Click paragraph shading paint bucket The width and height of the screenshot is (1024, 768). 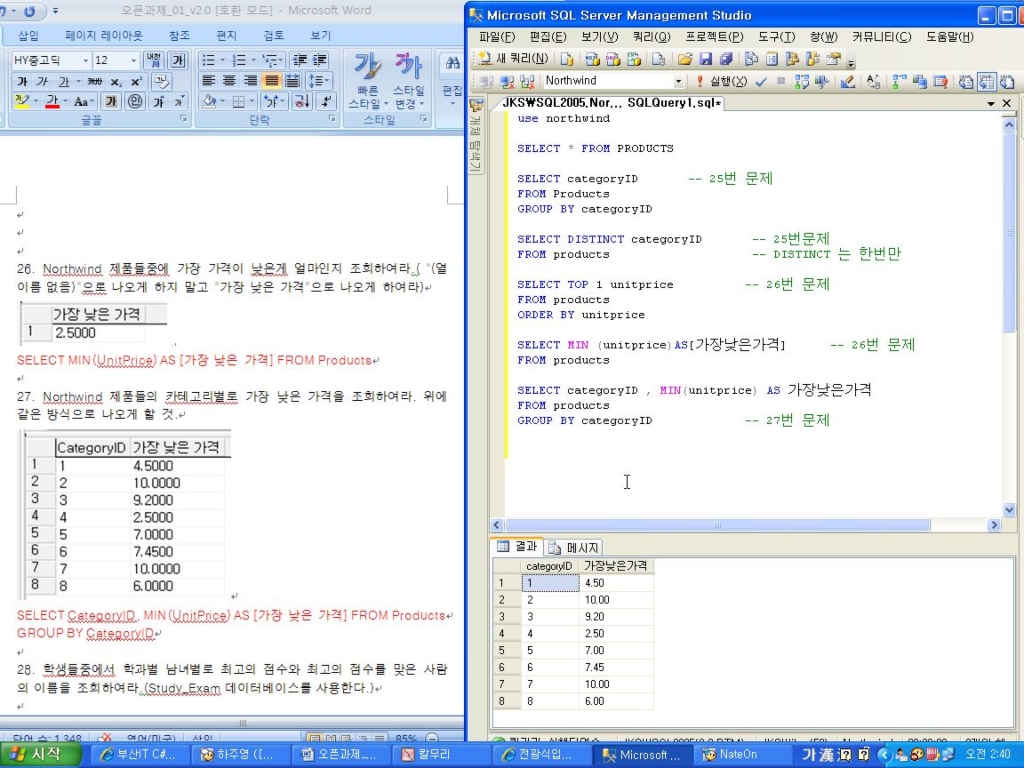coord(209,101)
